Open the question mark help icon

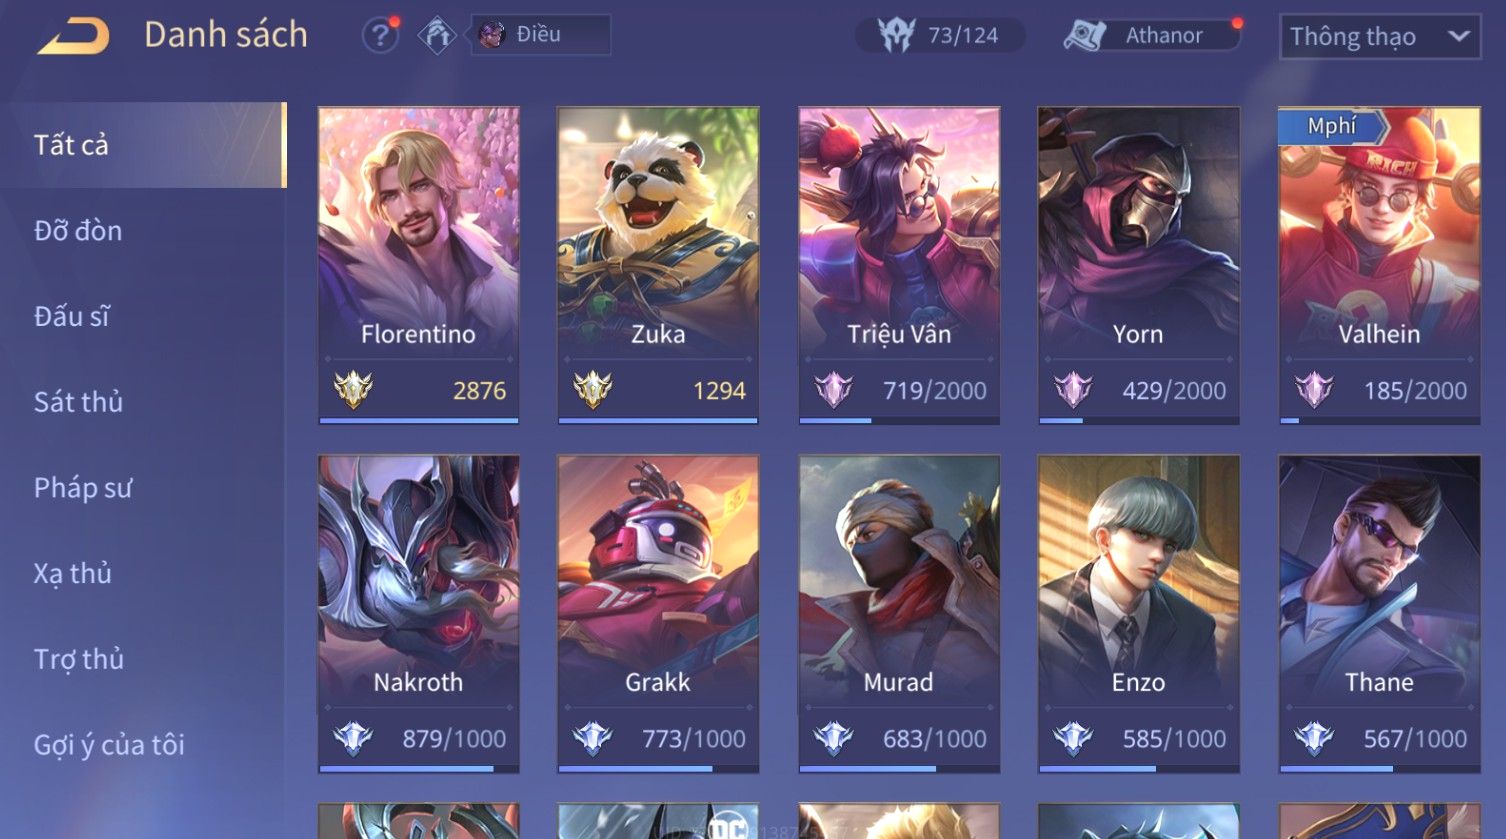(379, 36)
